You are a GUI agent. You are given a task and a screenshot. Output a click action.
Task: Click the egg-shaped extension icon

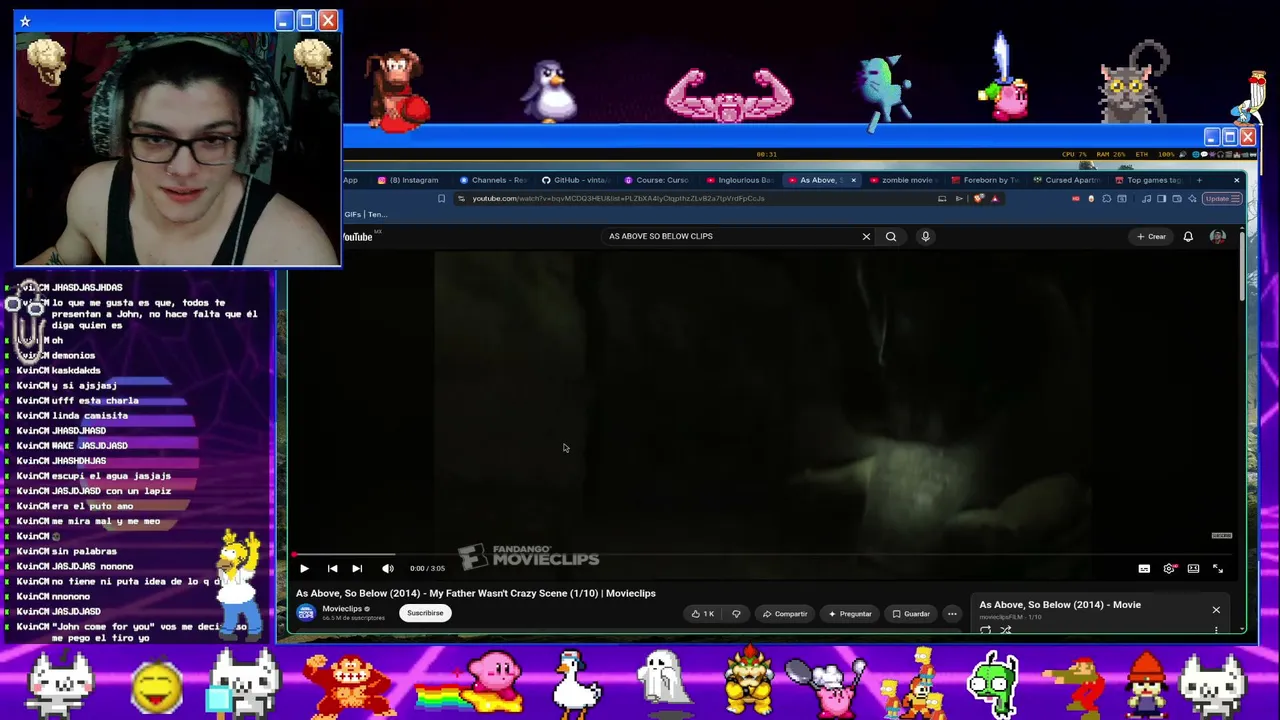click(1091, 199)
